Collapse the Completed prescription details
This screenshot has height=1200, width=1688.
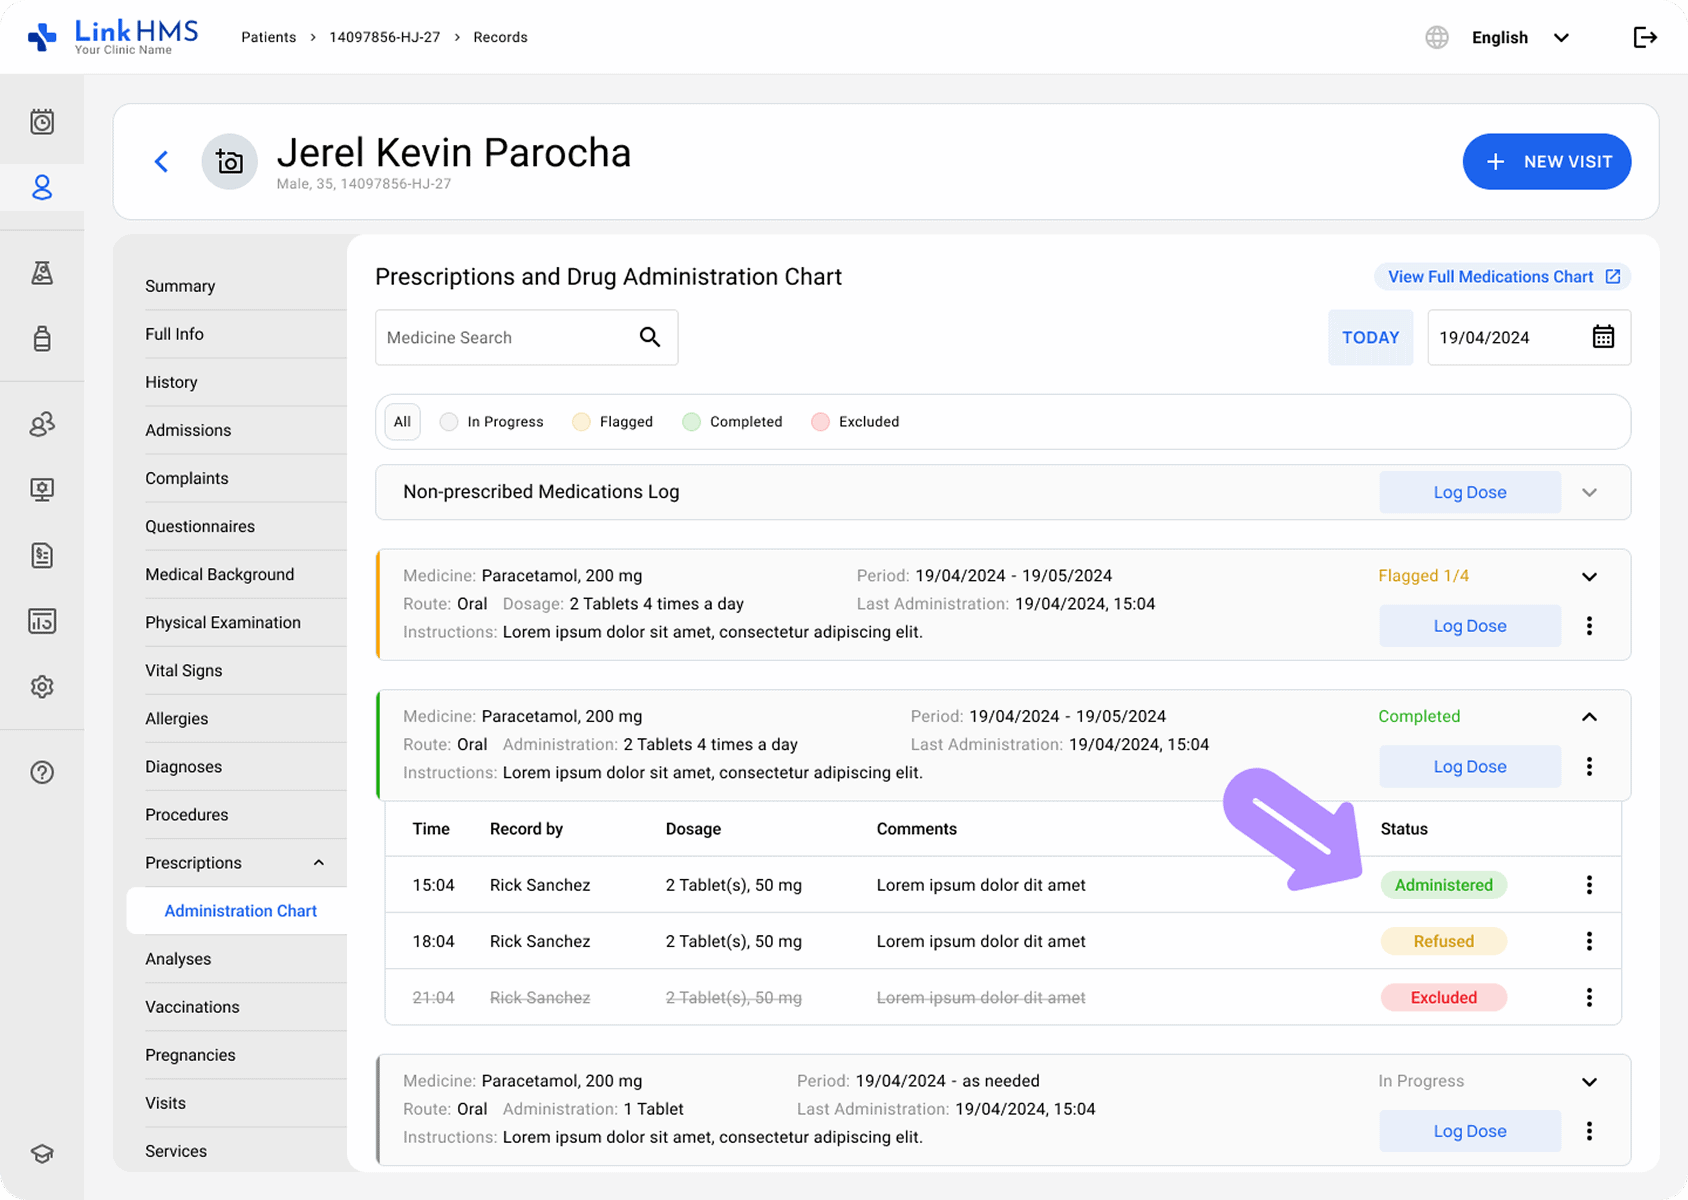point(1589,717)
